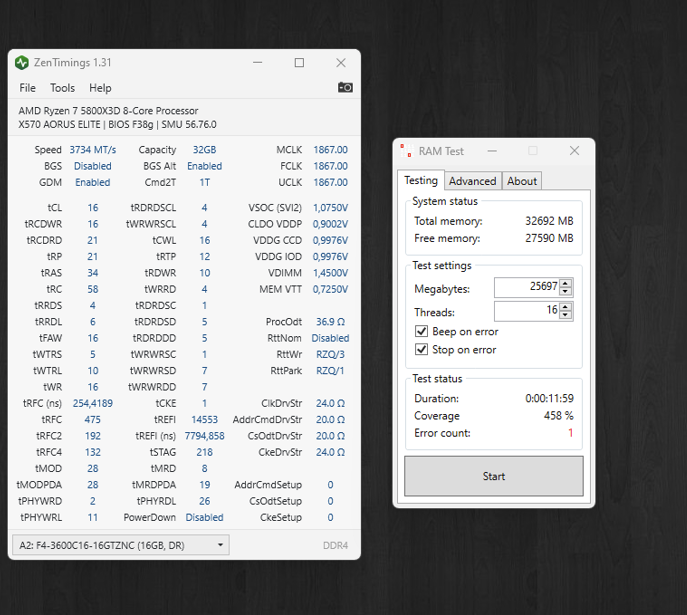Click the CLDO VDDP value 0,9002V

(x=330, y=224)
